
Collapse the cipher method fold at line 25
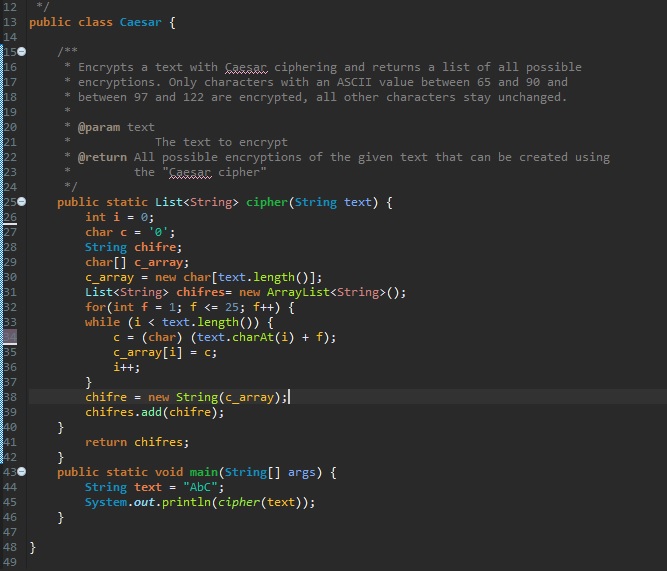[21, 202]
